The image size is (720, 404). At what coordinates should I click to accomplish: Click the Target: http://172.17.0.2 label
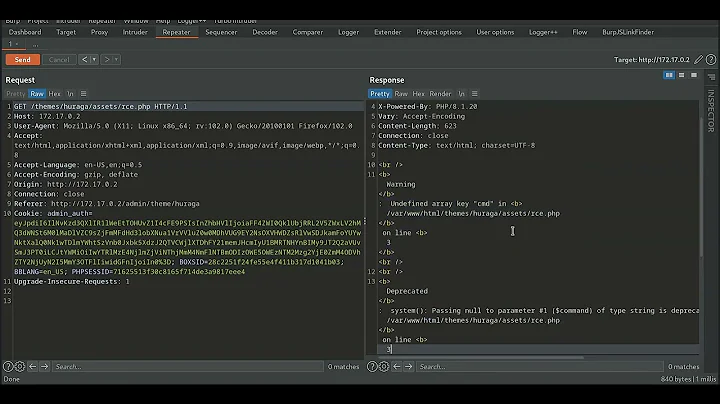[652, 60]
